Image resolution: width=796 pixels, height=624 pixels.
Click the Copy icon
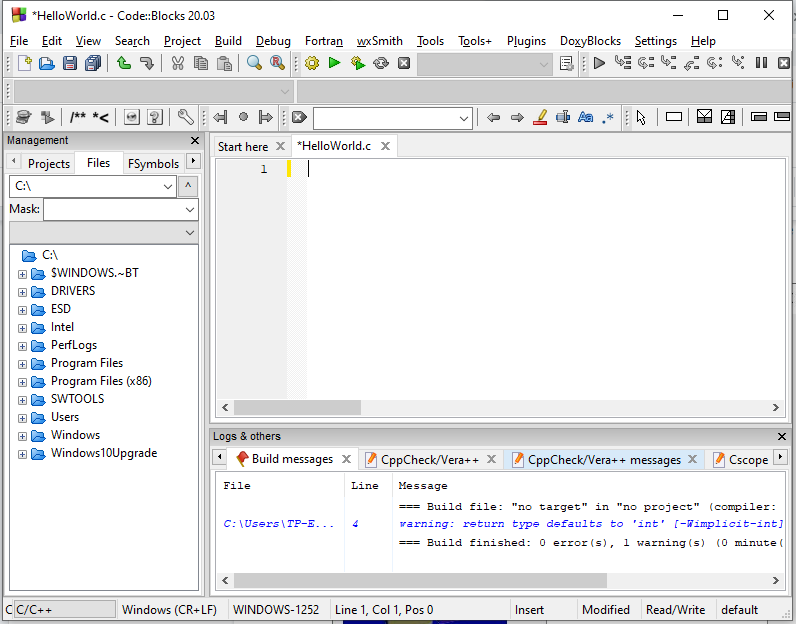coord(201,63)
